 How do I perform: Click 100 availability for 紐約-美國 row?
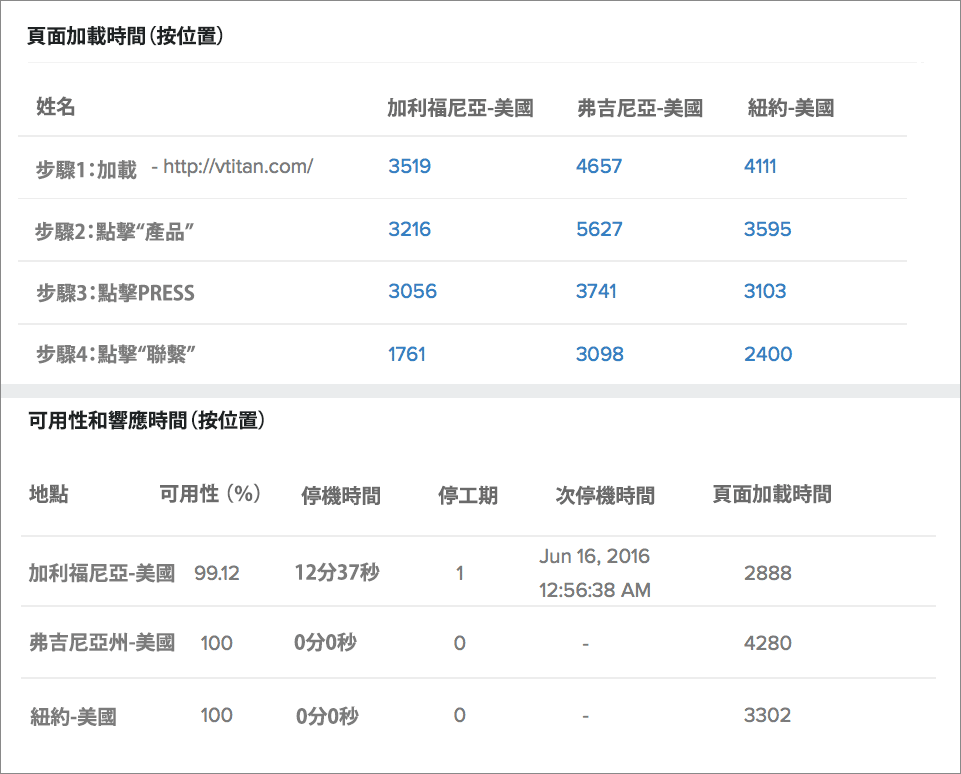pyautogui.click(x=216, y=715)
